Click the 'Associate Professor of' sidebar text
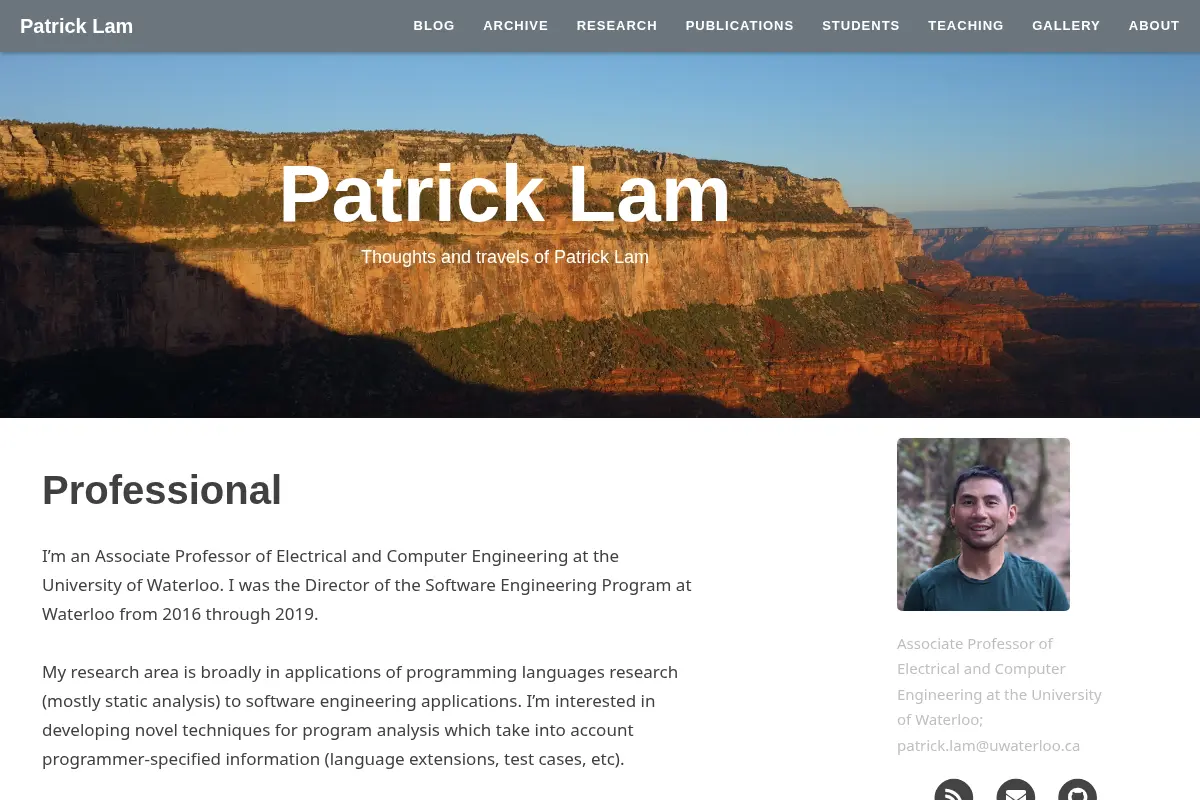Viewport: 1200px width, 800px height. pyautogui.click(x=975, y=643)
